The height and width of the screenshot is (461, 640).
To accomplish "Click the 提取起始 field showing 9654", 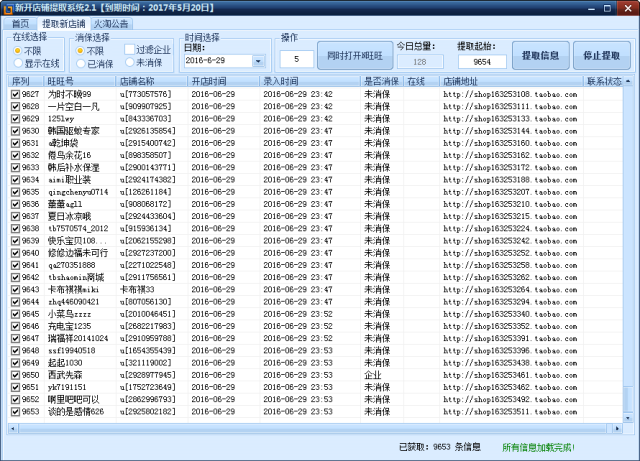I will pyautogui.click(x=482, y=62).
